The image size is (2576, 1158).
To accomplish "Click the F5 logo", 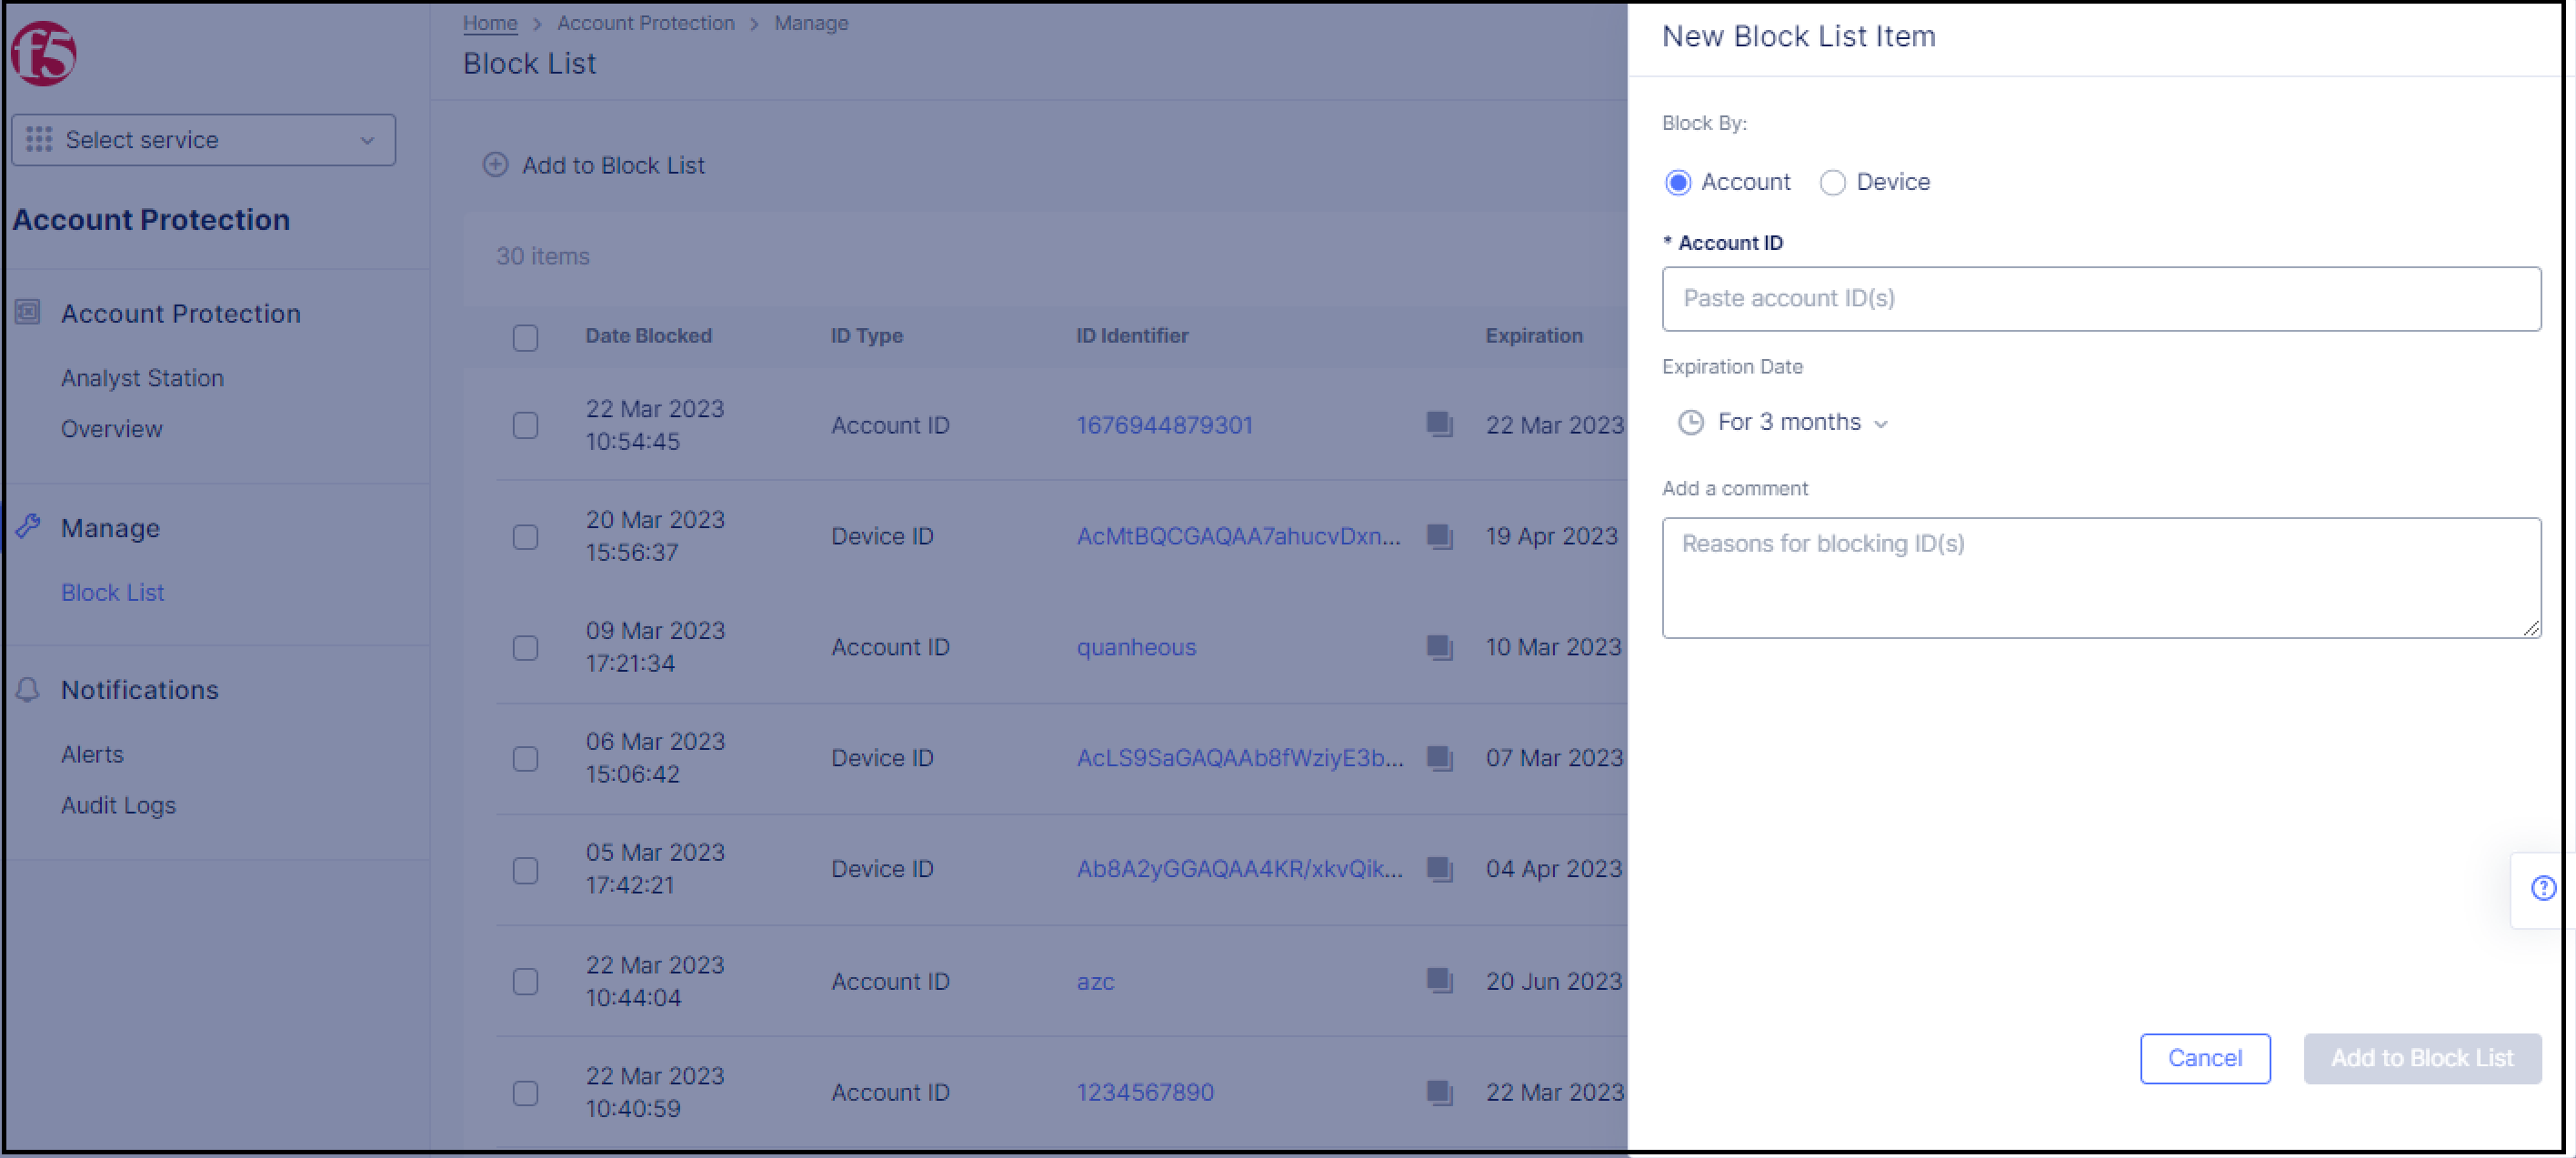I will (42, 53).
